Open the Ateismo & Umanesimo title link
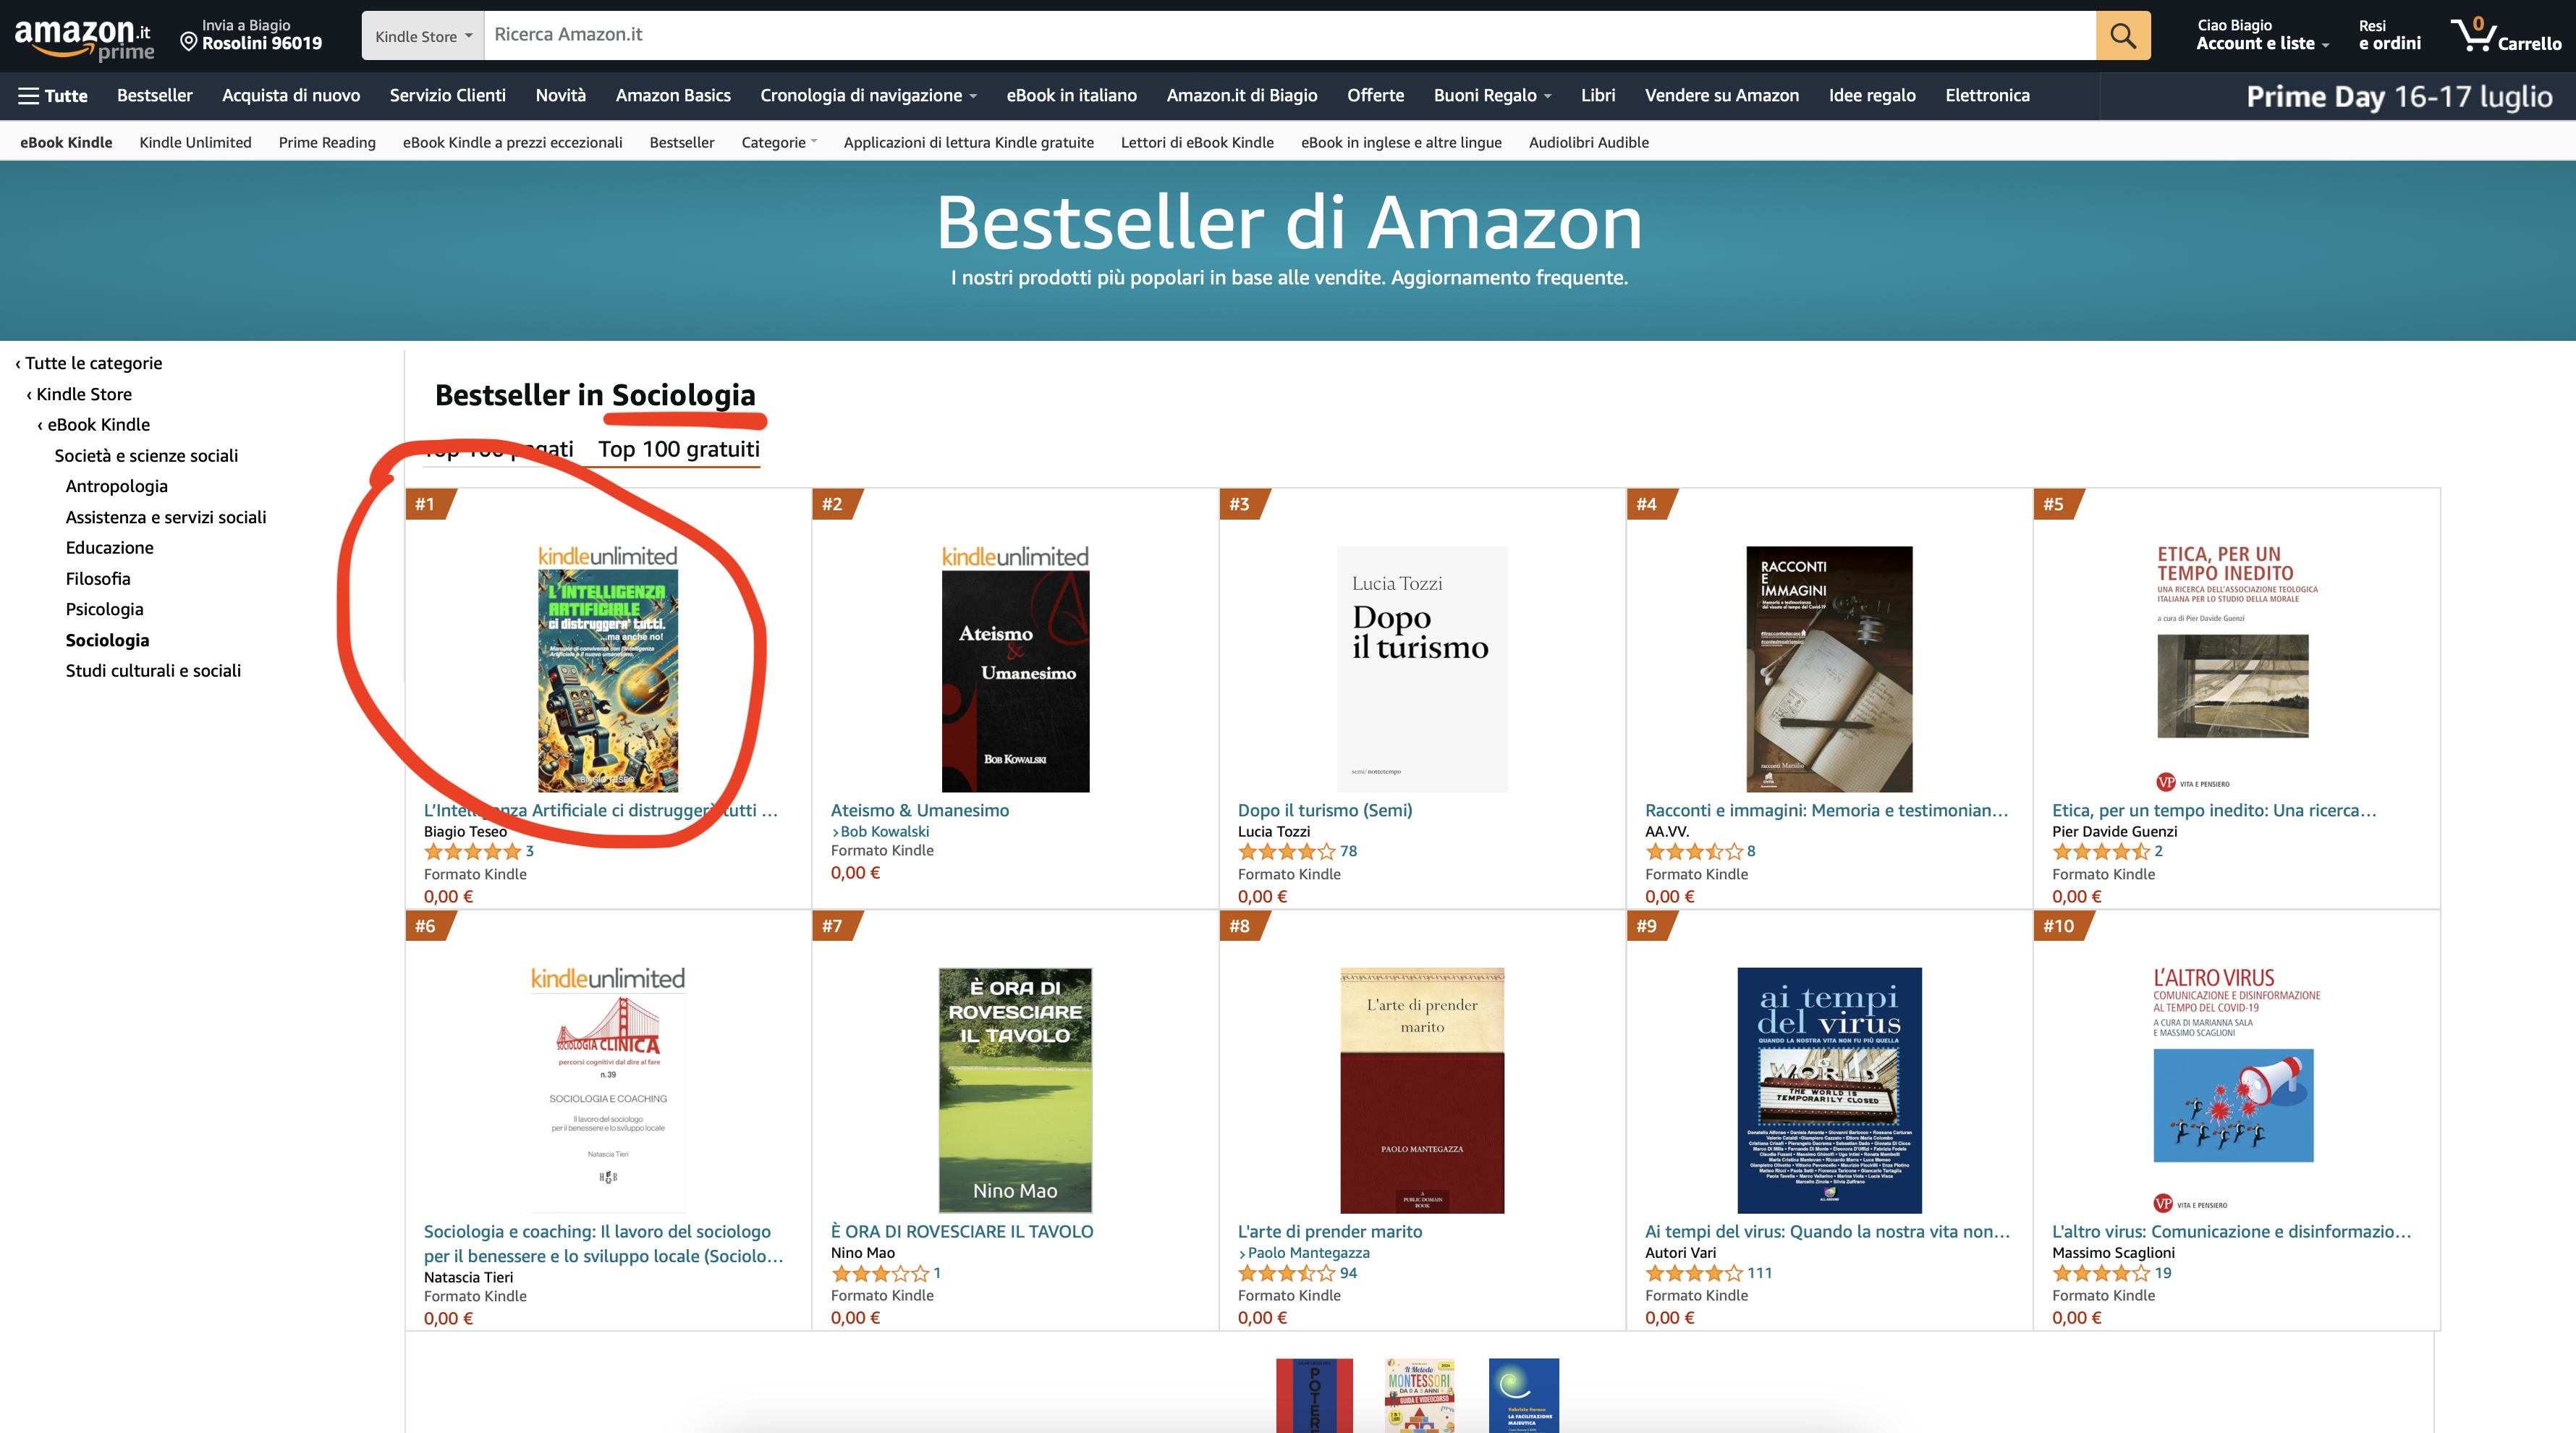 point(919,810)
